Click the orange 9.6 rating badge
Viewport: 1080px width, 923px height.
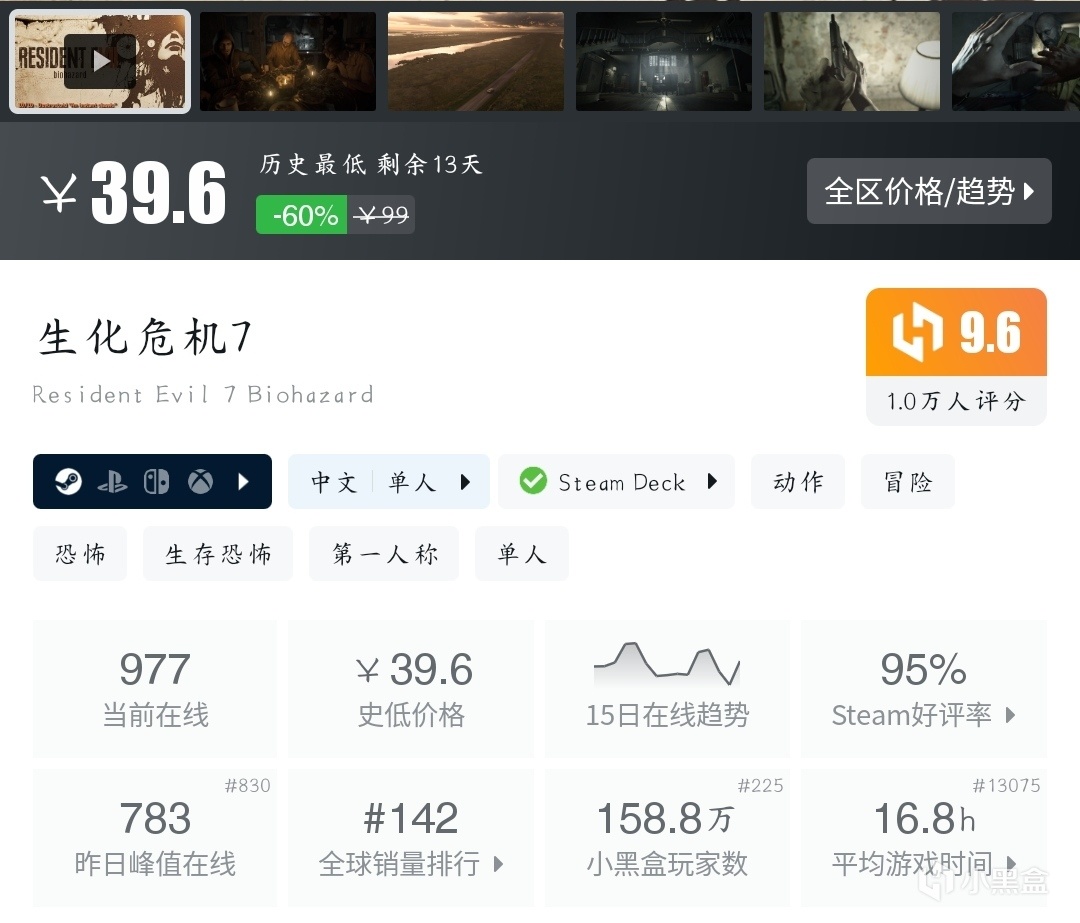point(956,332)
